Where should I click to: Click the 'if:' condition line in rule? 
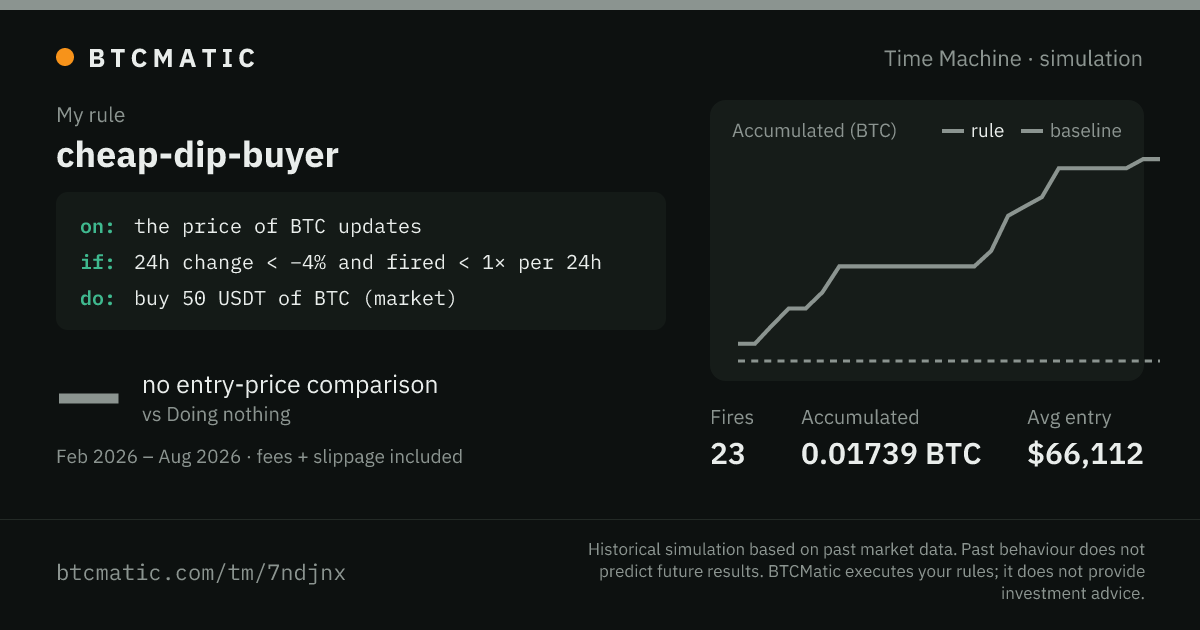(x=341, y=262)
